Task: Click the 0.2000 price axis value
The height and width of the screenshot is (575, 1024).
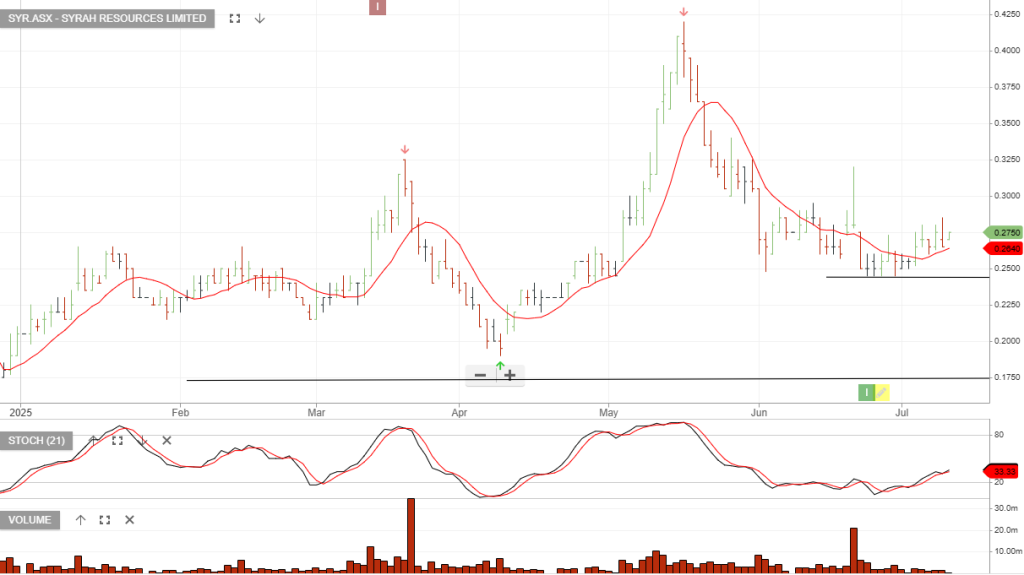Action: point(1007,341)
